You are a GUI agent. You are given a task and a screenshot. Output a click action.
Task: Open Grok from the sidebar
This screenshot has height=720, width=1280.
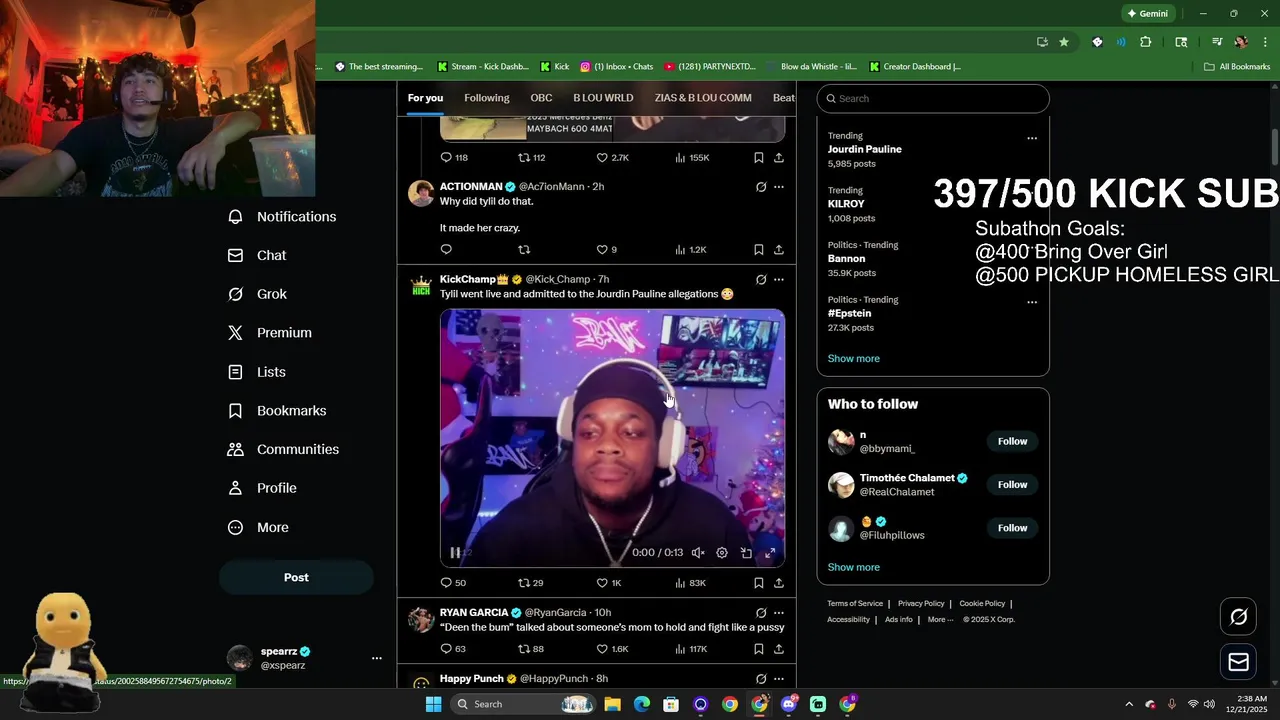(257, 294)
